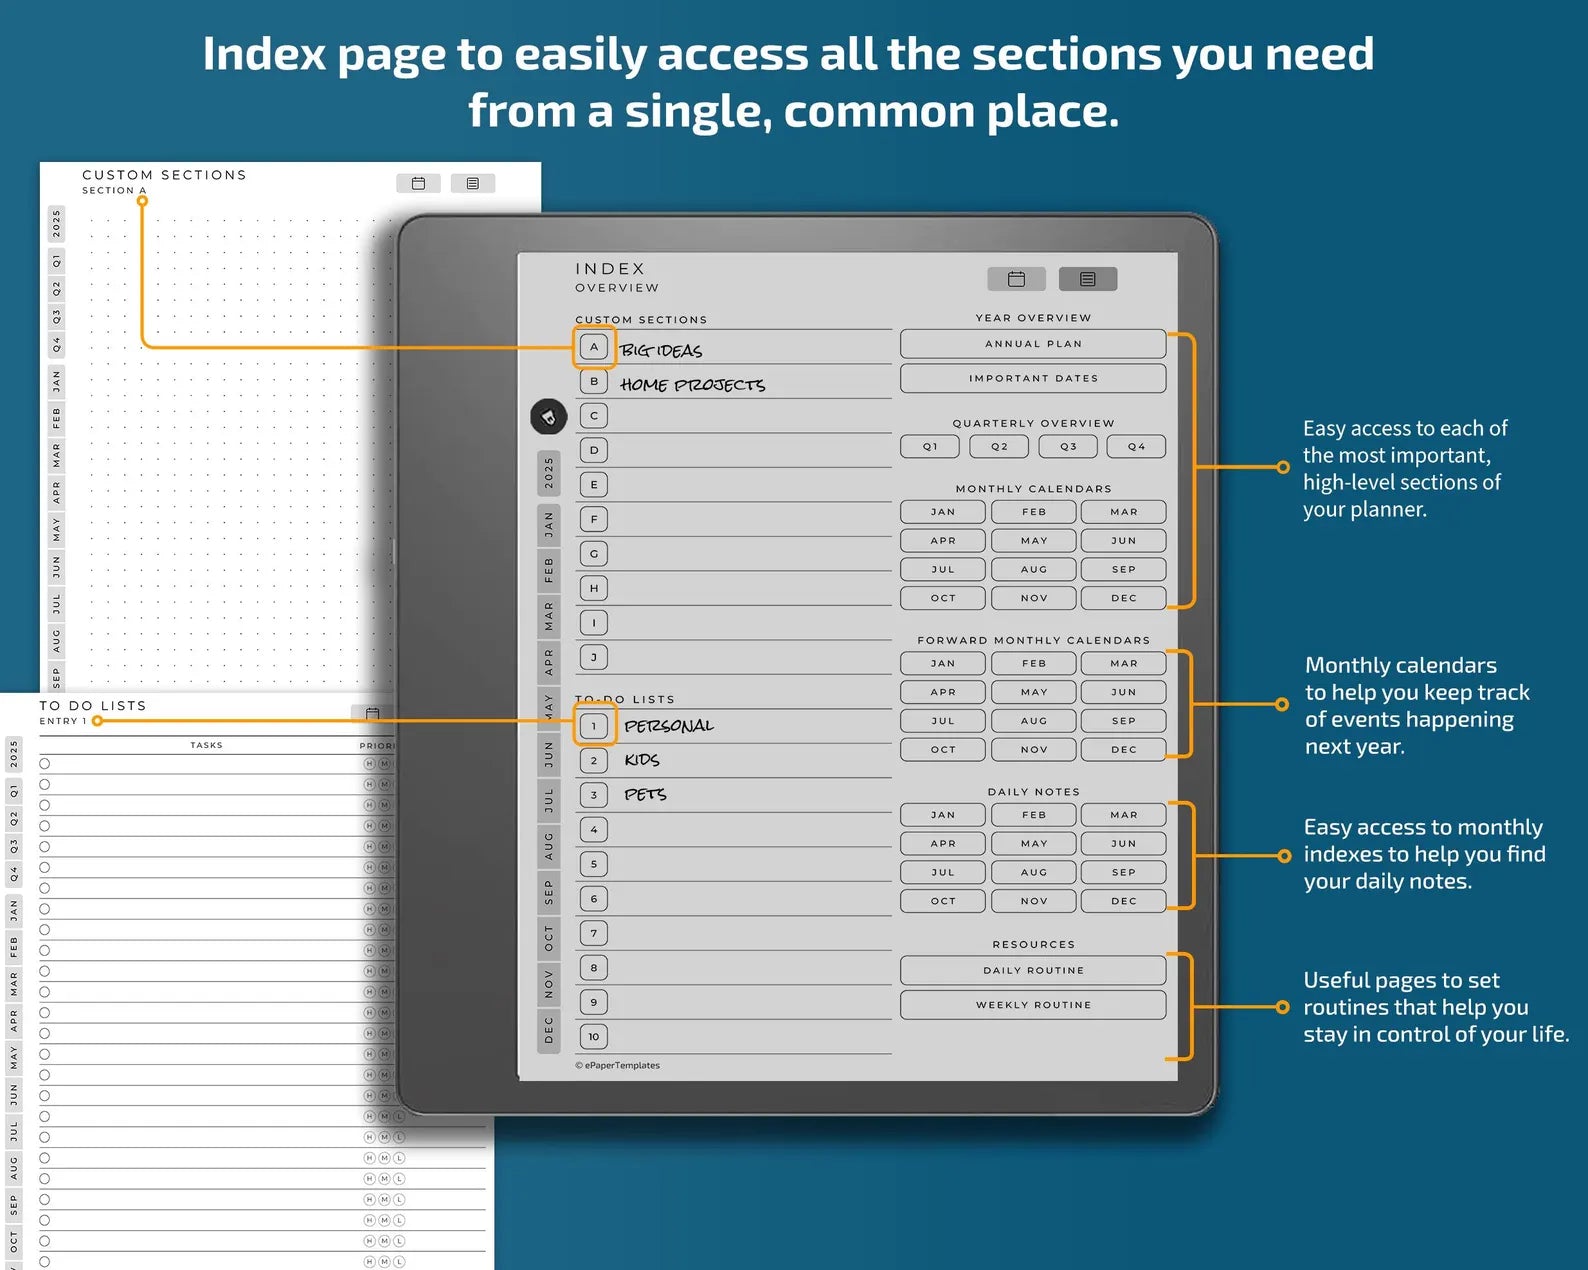Viewport: 1588px width, 1270px height.
Task: Open NOV under Daily Notes
Action: coord(1034,901)
